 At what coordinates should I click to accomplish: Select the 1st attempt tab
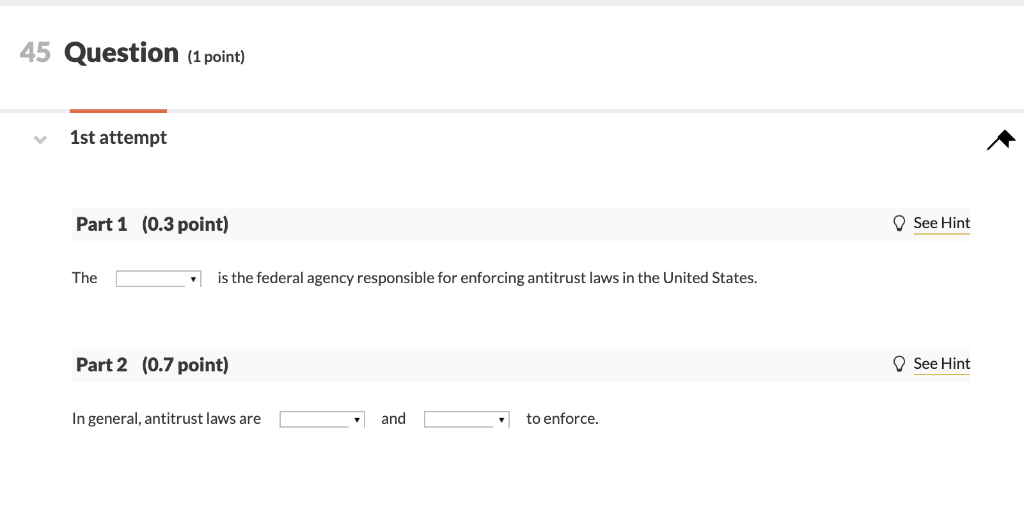118,137
